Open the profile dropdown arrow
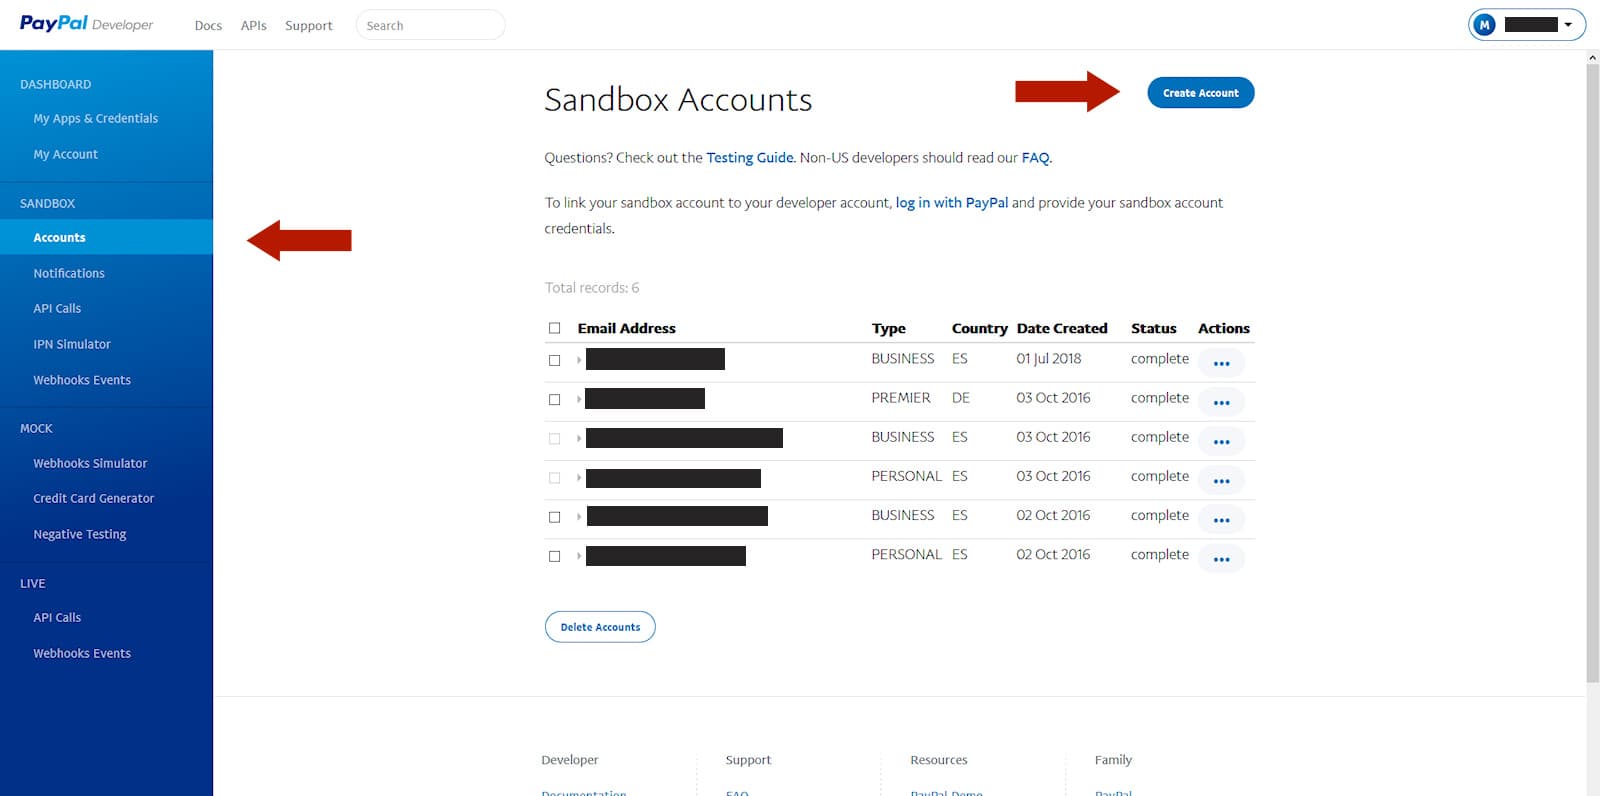Viewport: 1600px width, 796px height. click(1568, 25)
